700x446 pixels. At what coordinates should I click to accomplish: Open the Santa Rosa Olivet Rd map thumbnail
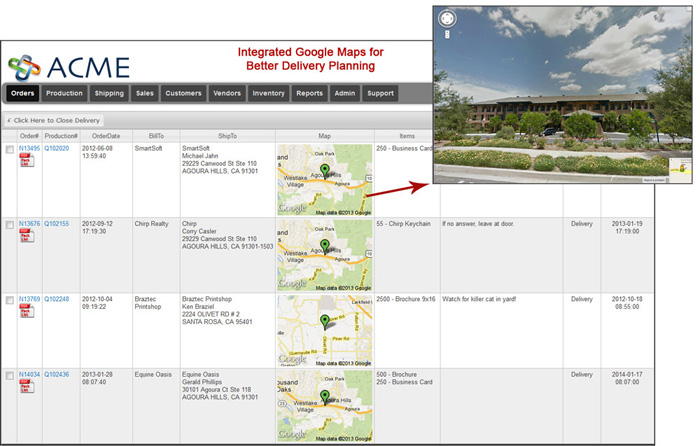[x=325, y=331]
